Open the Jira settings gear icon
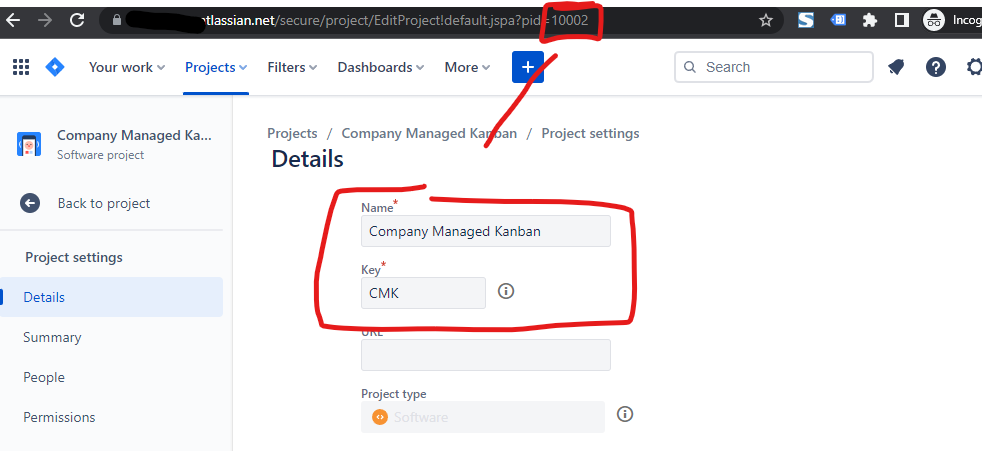 click(974, 67)
